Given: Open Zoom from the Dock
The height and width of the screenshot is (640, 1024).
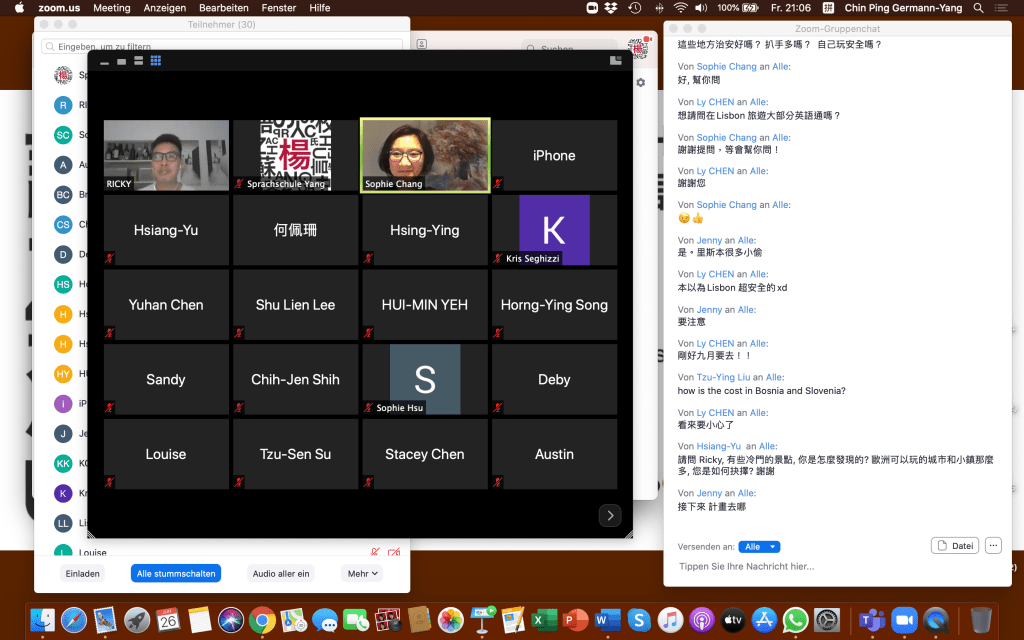Looking at the screenshot, I should point(903,619).
